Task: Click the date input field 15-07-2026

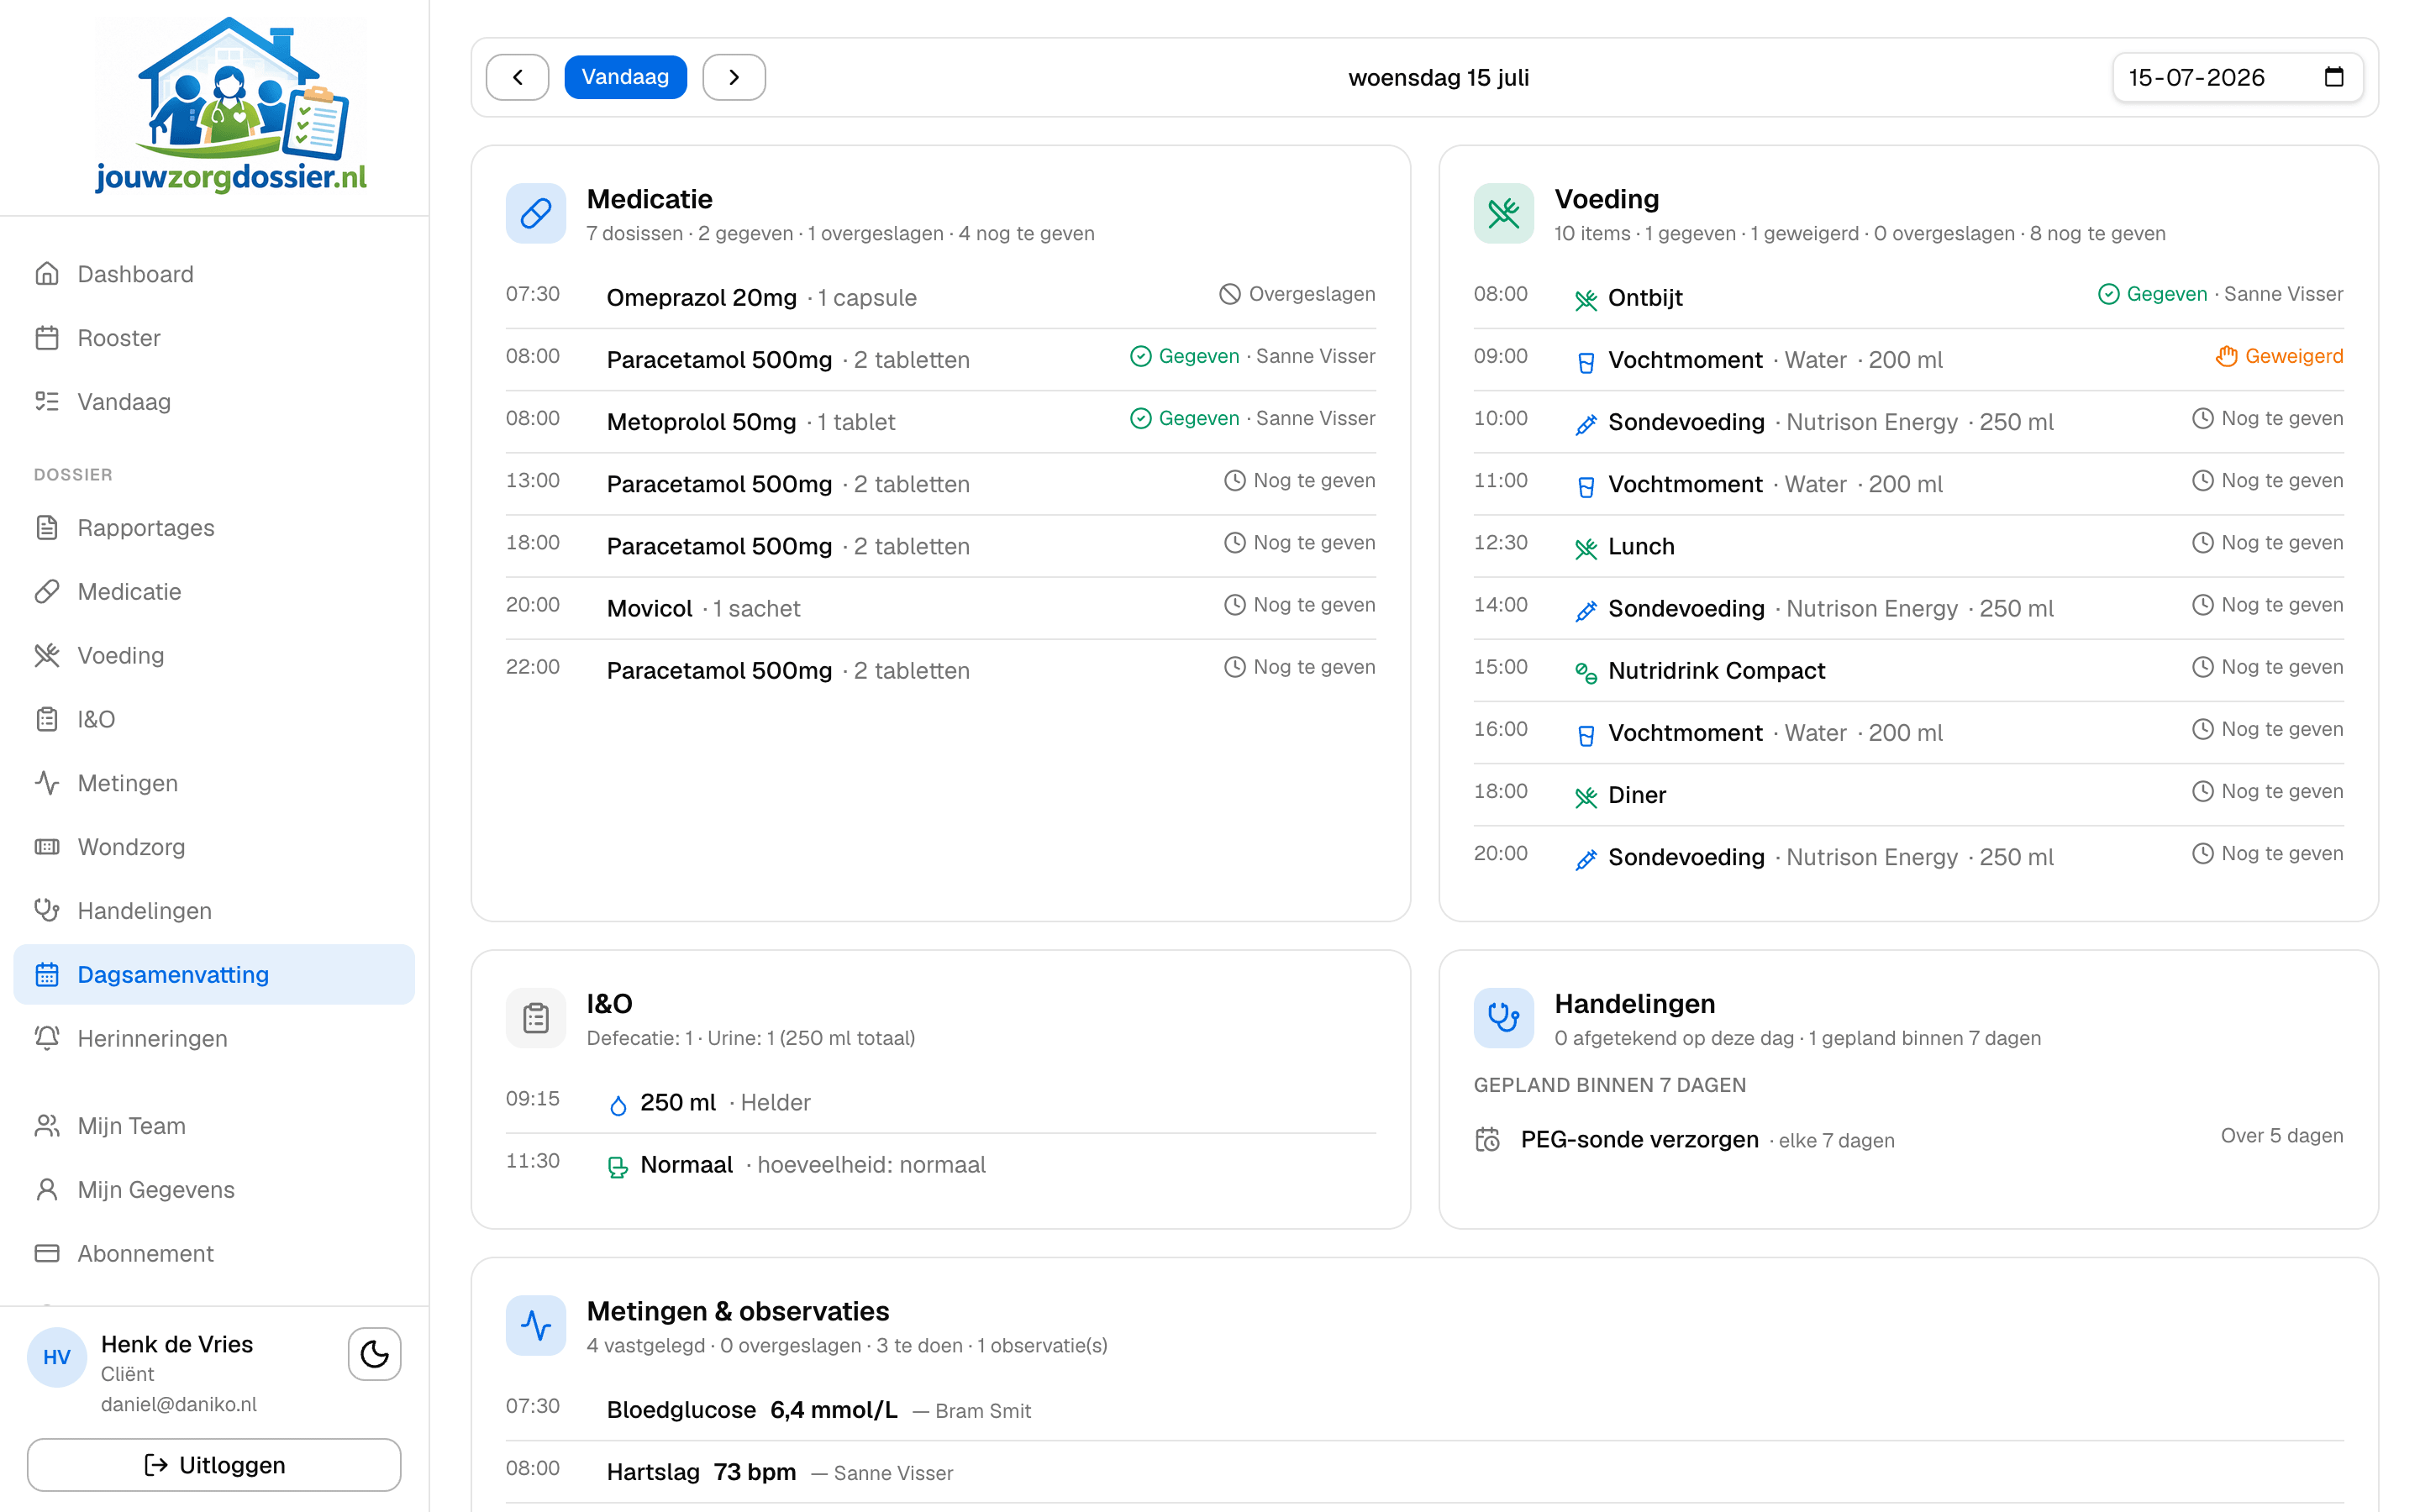Action: point(2238,77)
